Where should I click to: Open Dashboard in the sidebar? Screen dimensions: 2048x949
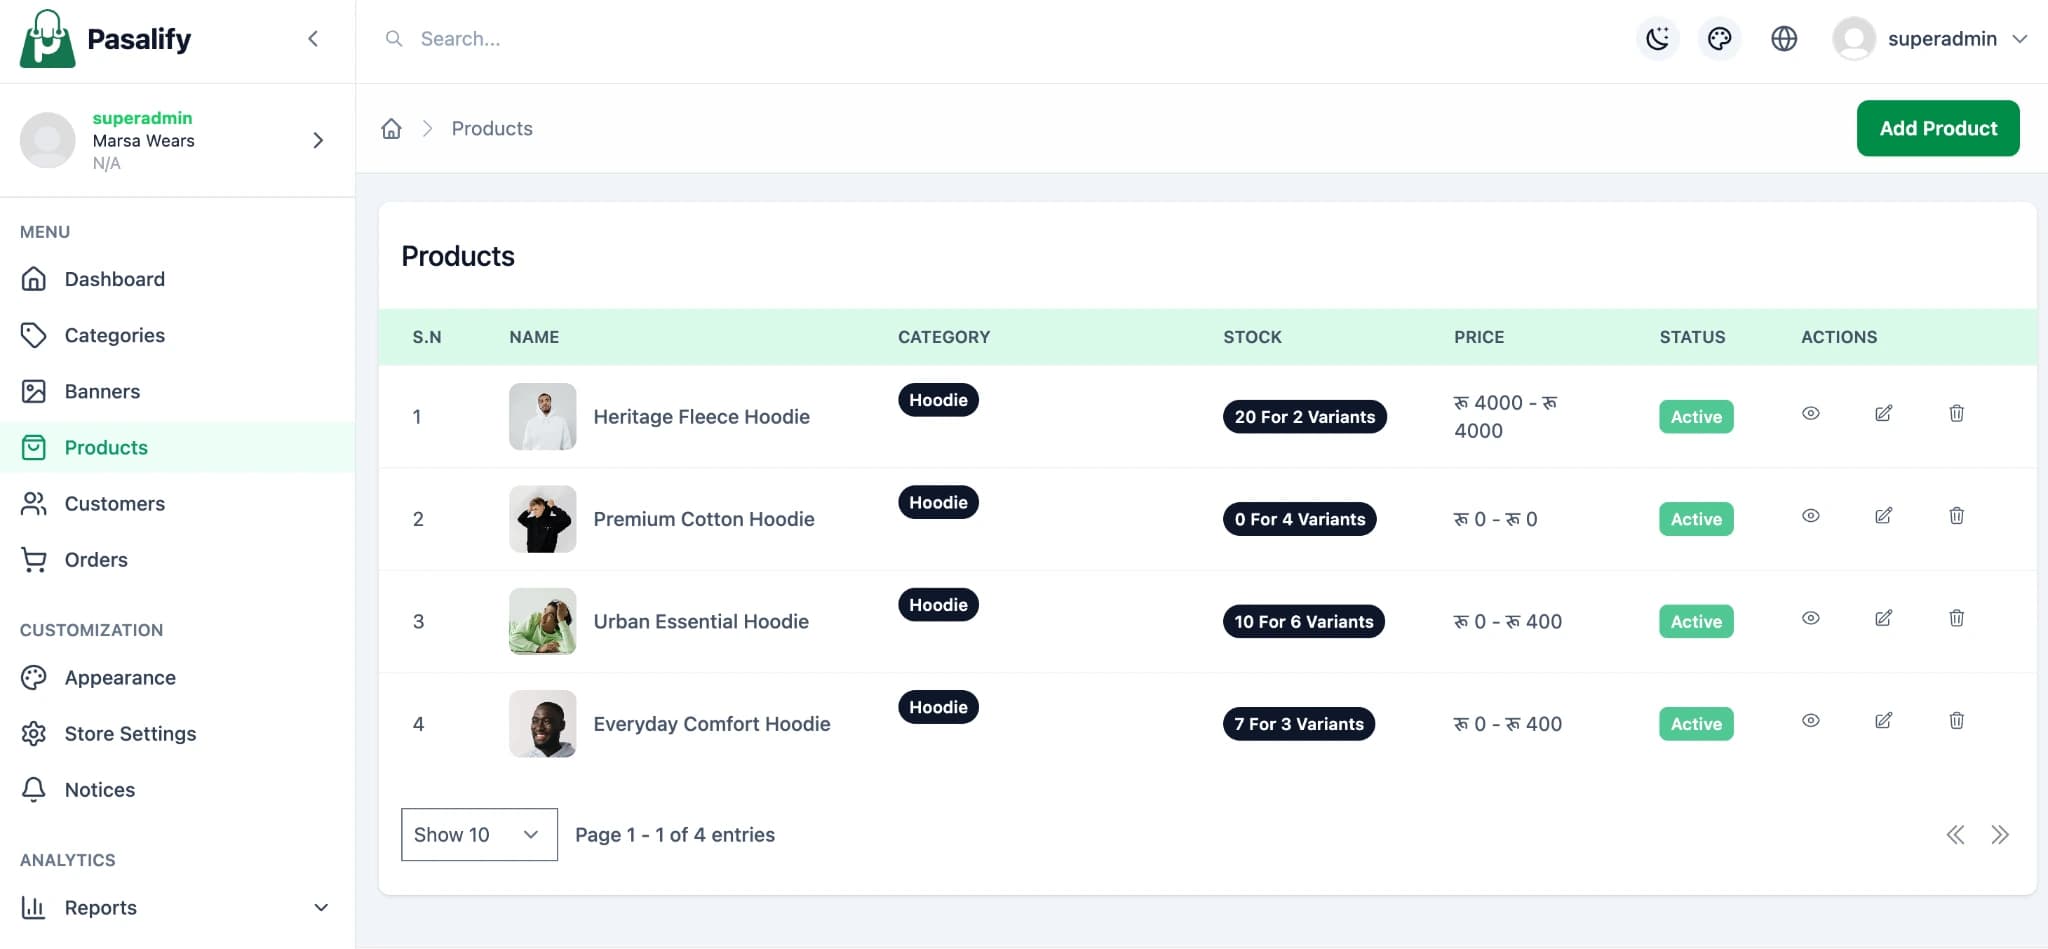[177, 279]
